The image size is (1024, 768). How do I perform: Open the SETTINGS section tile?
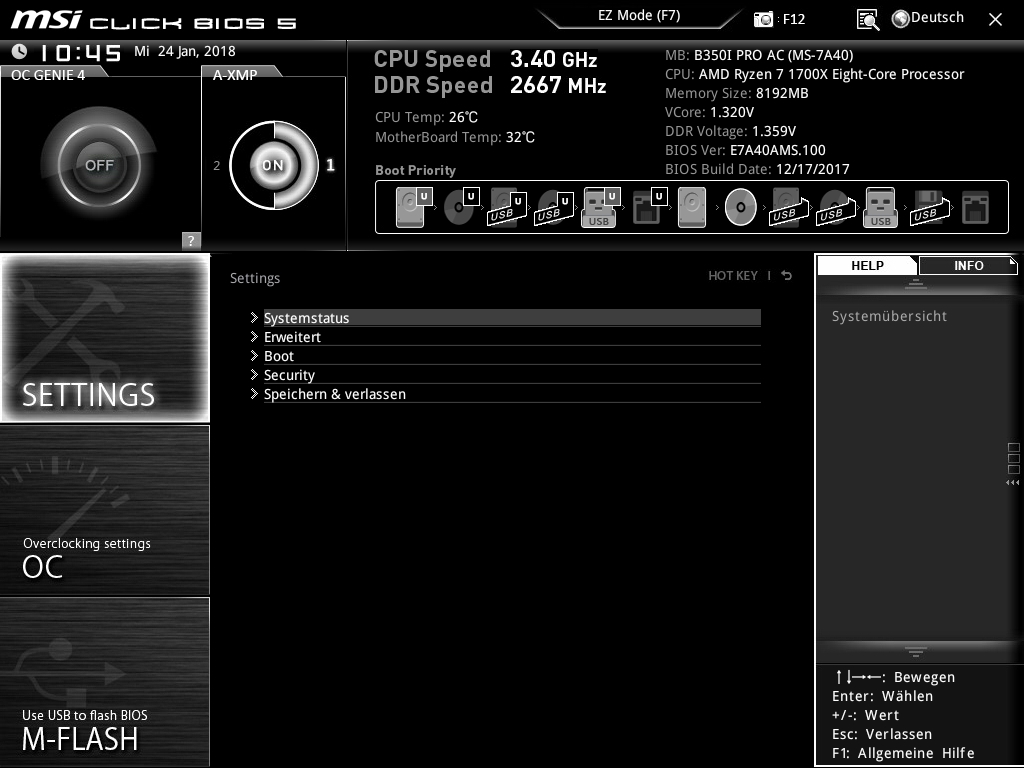[x=105, y=338]
